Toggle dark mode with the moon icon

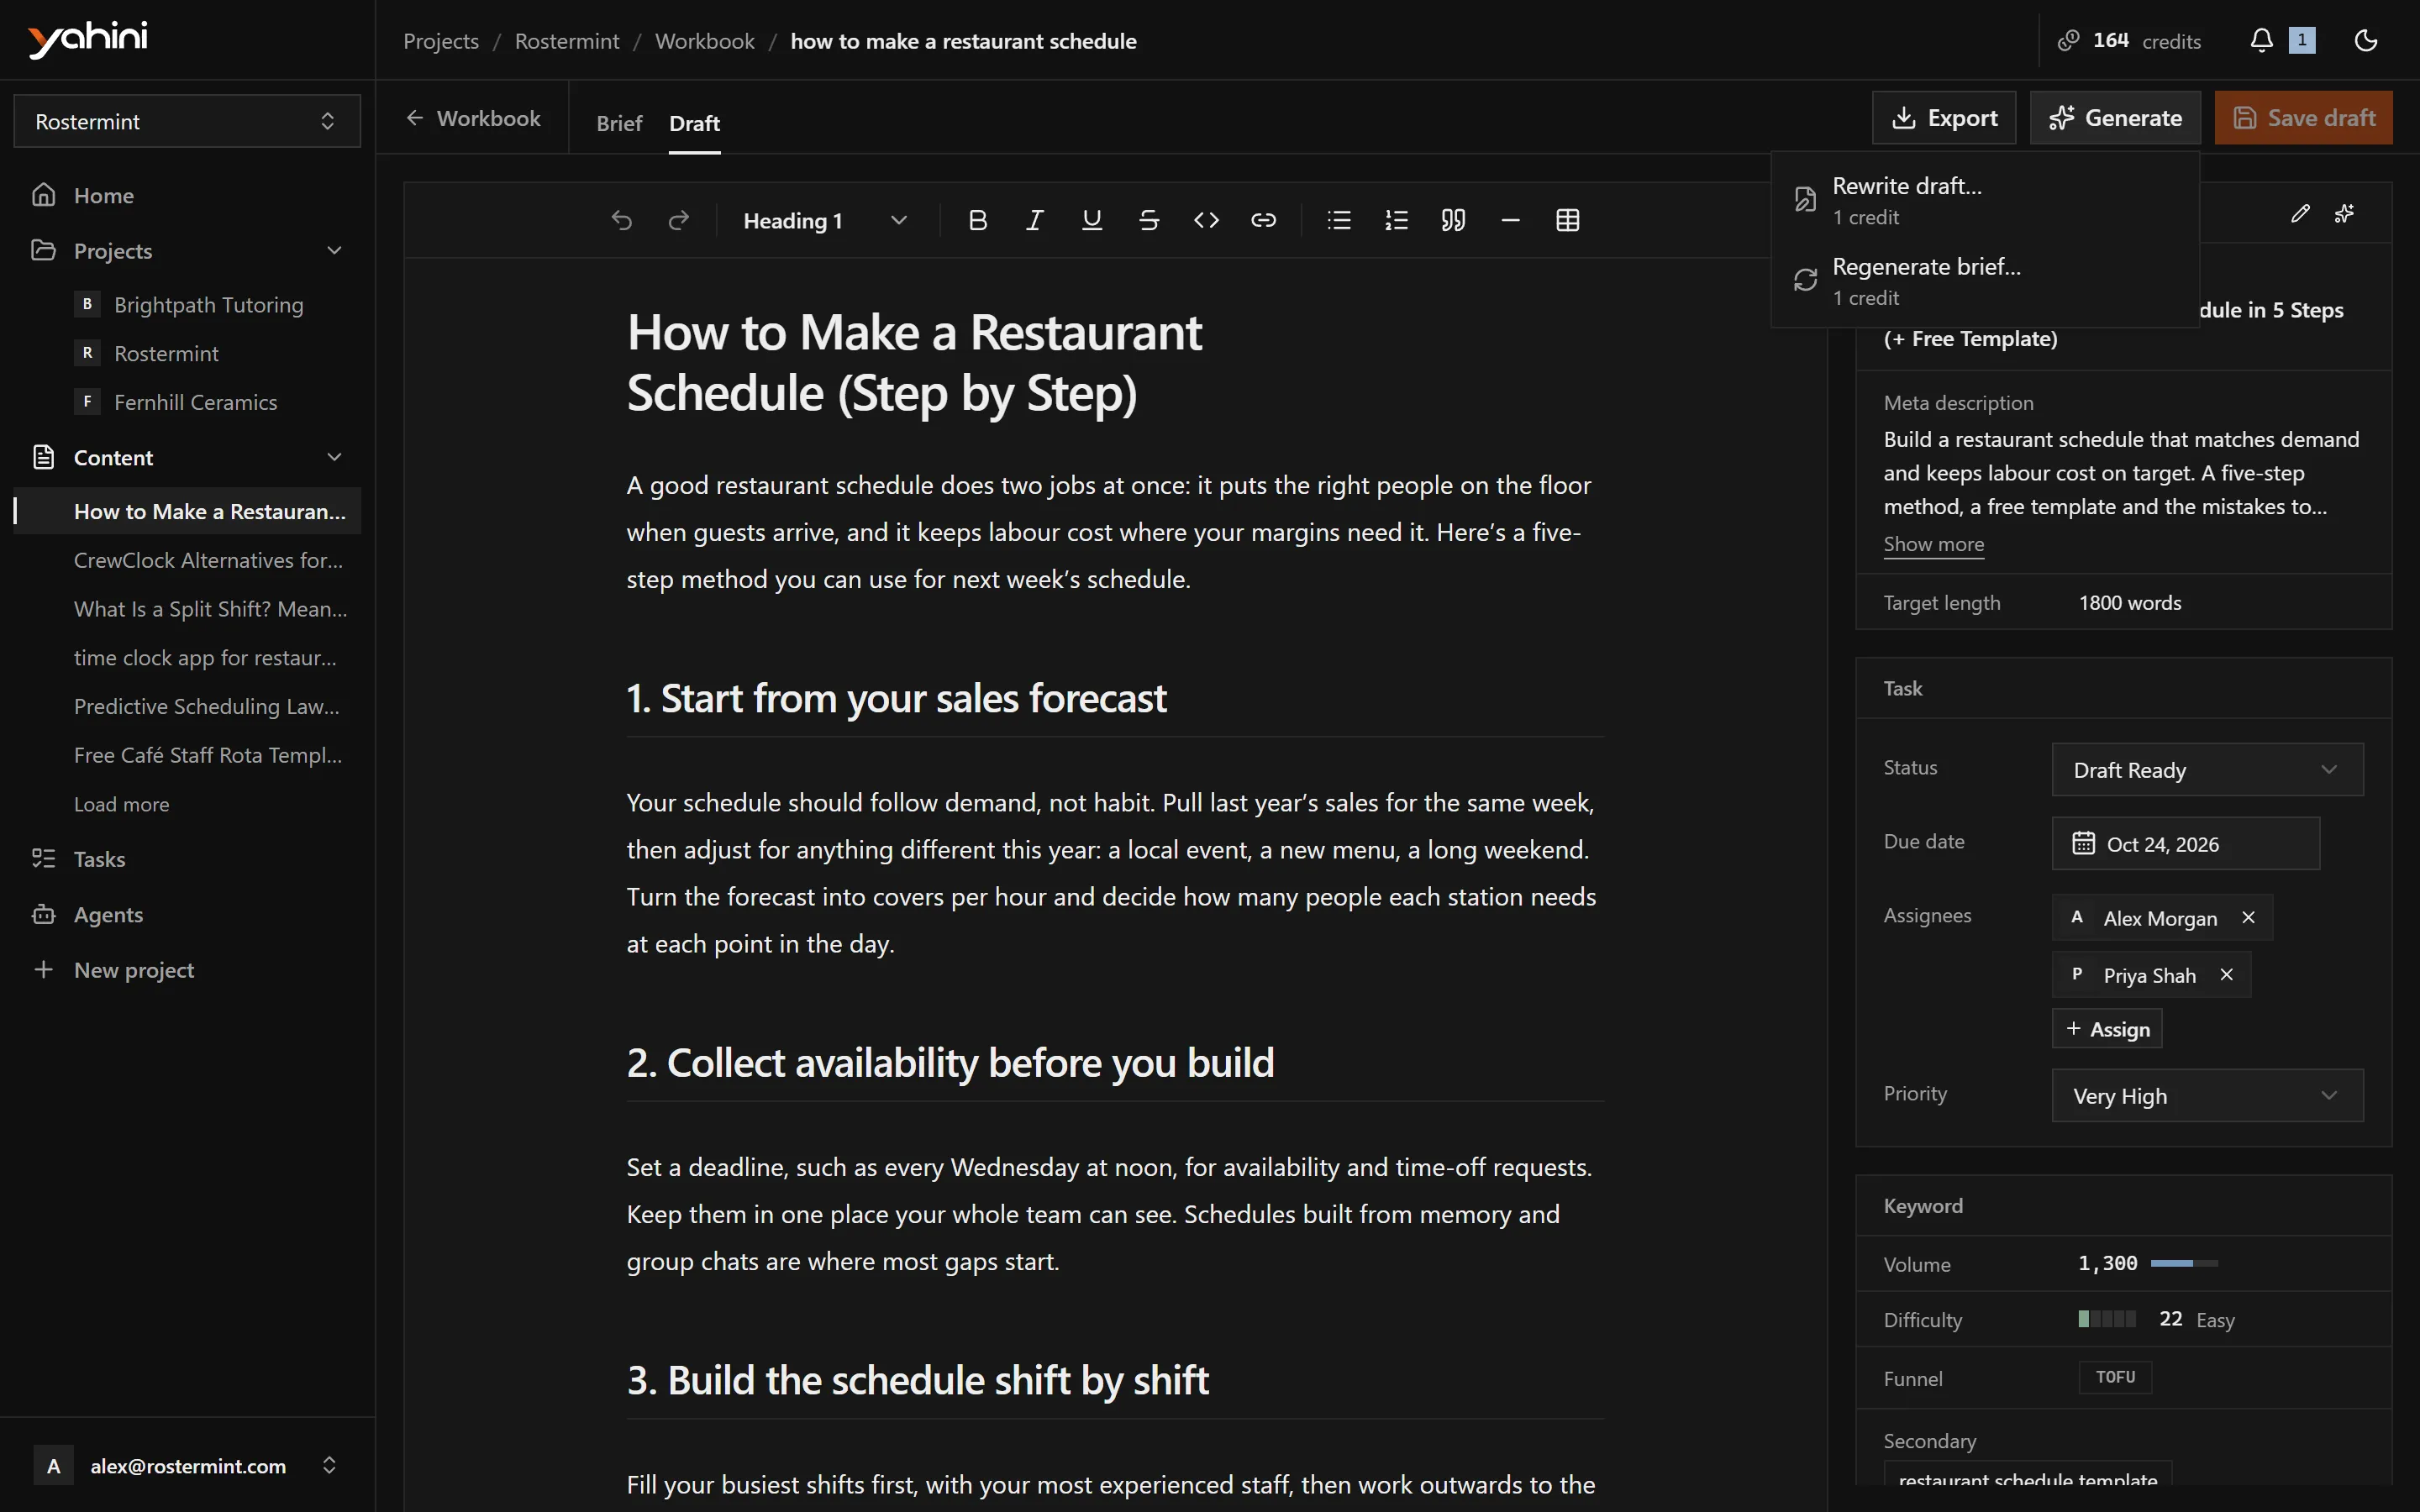point(2365,40)
